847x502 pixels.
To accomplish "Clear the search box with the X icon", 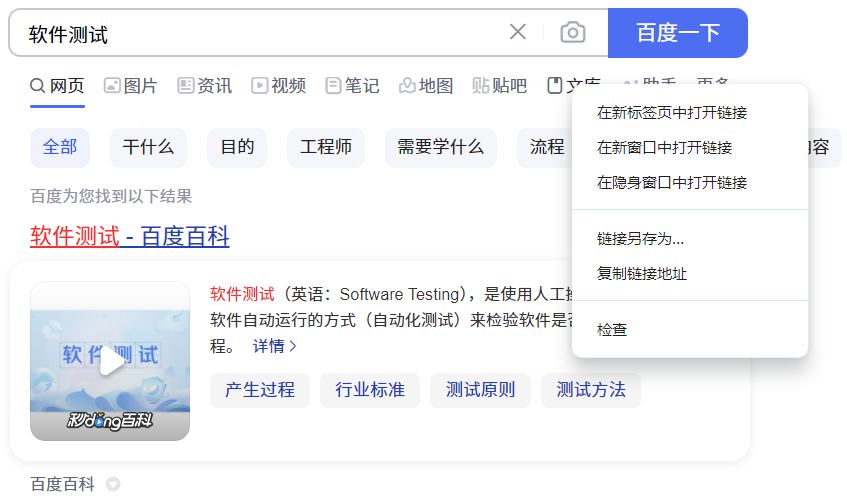I will click(x=517, y=32).
